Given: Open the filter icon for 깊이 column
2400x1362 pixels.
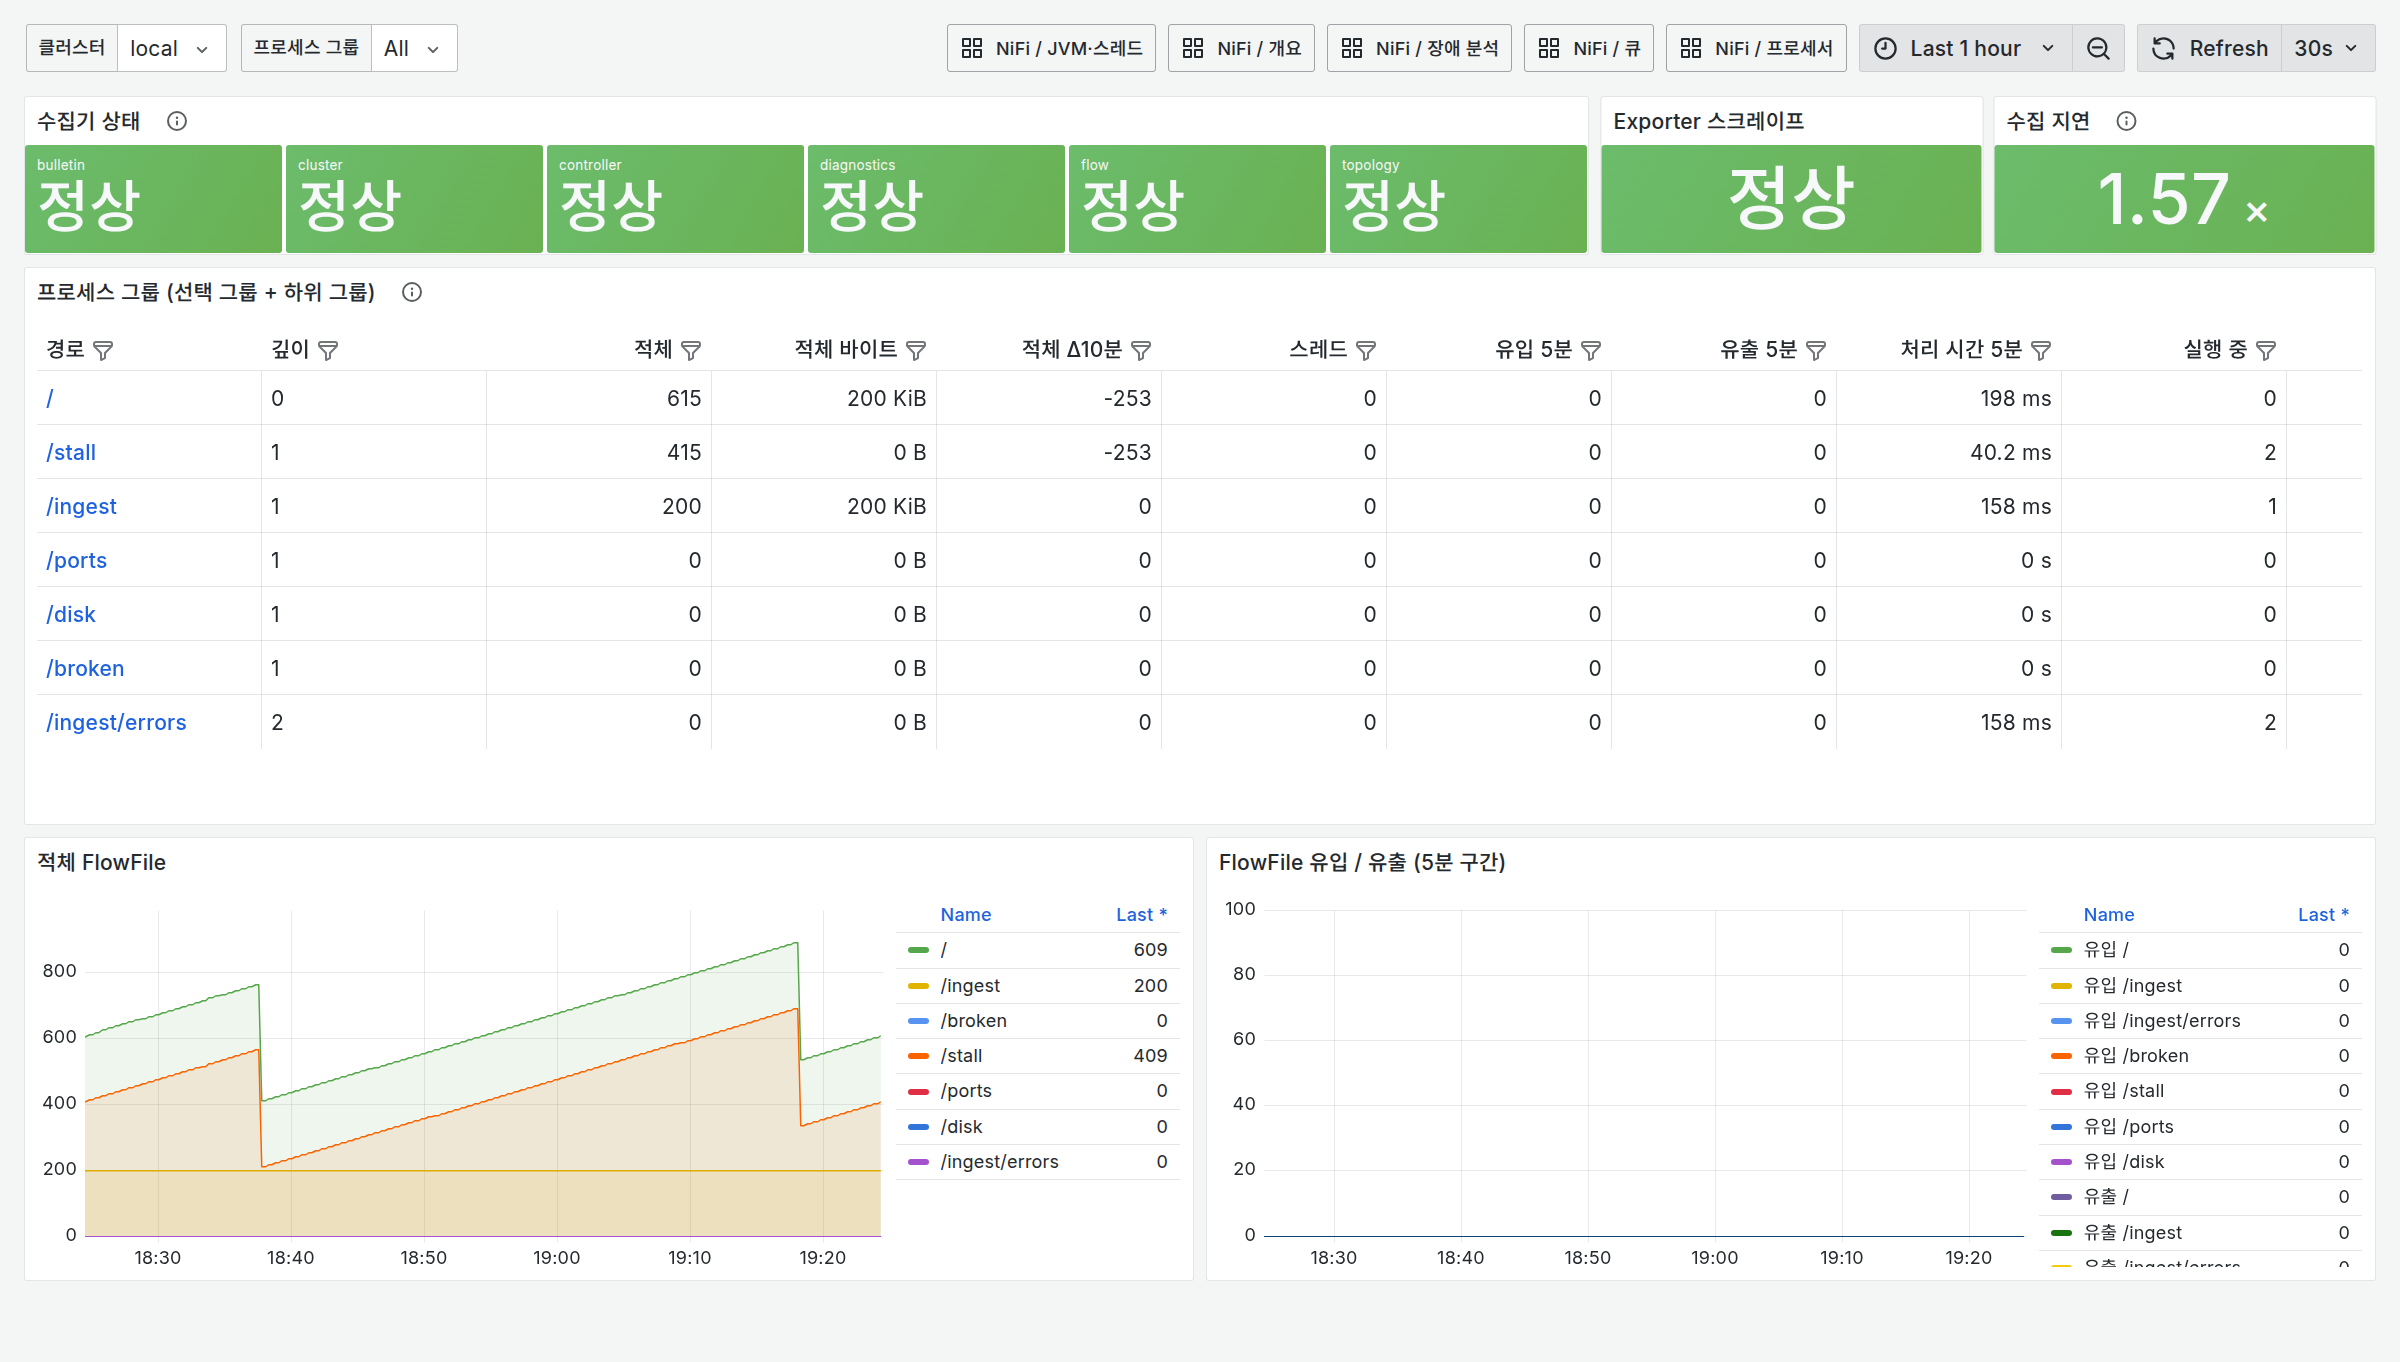Looking at the screenshot, I should click(x=328, y=350).
